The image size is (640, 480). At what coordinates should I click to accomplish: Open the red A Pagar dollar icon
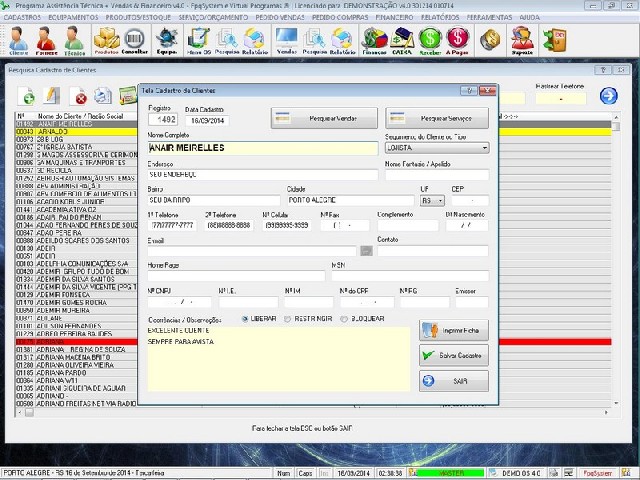click(x=458, y=40)
